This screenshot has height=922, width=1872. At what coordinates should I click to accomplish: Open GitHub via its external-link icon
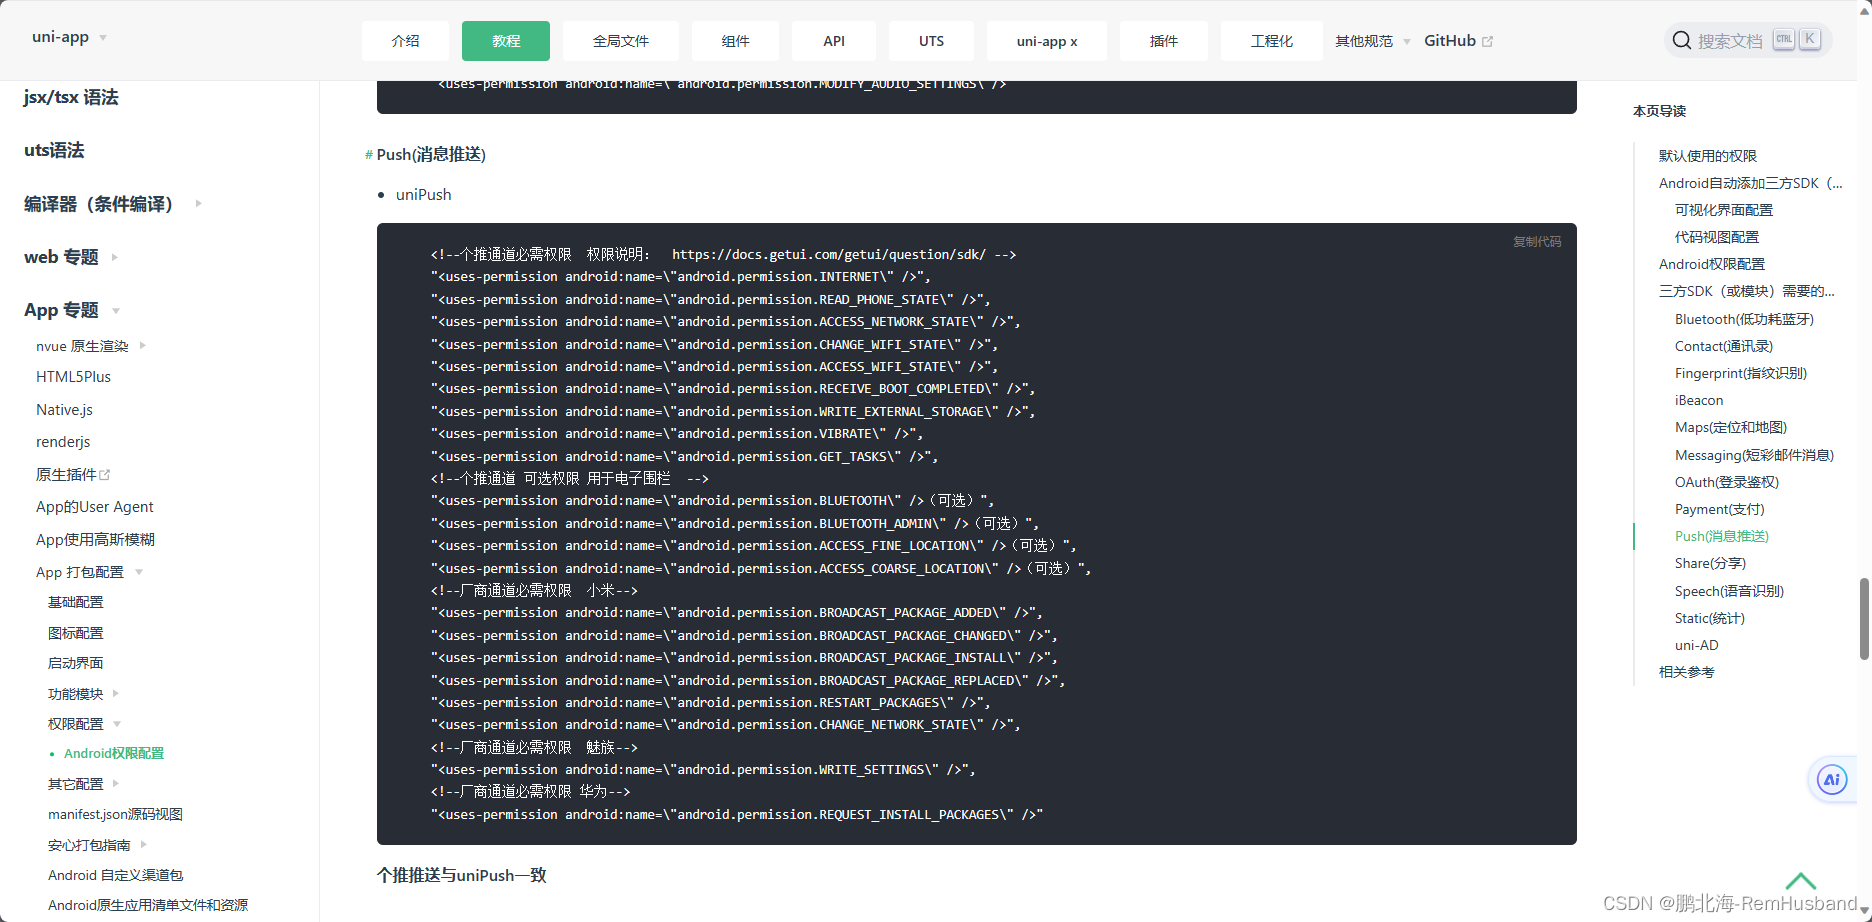pyautogui.click(x=1487, y=40)
